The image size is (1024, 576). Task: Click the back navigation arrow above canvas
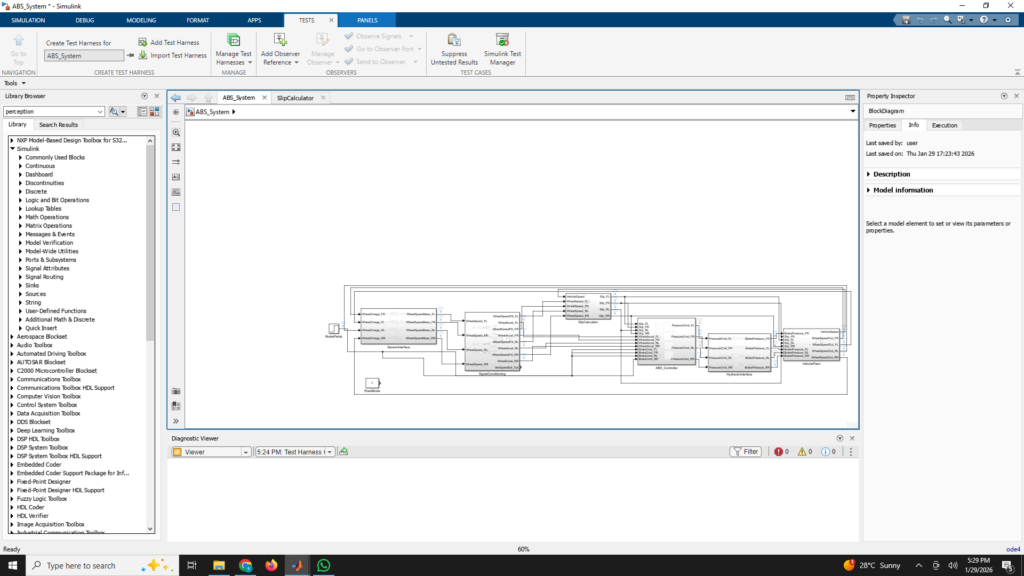(176, 98)
